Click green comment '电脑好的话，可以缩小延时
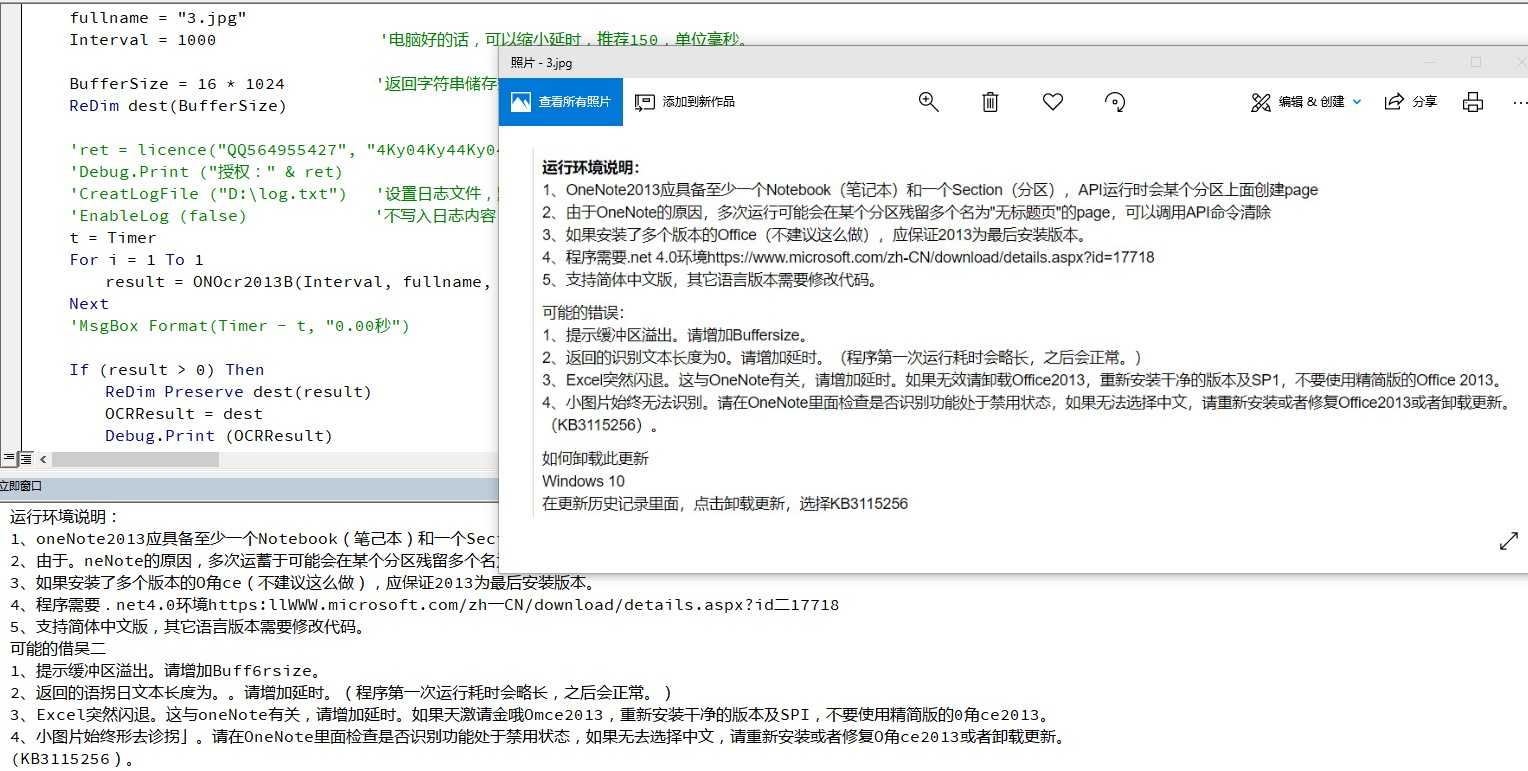 coord(564,40)
